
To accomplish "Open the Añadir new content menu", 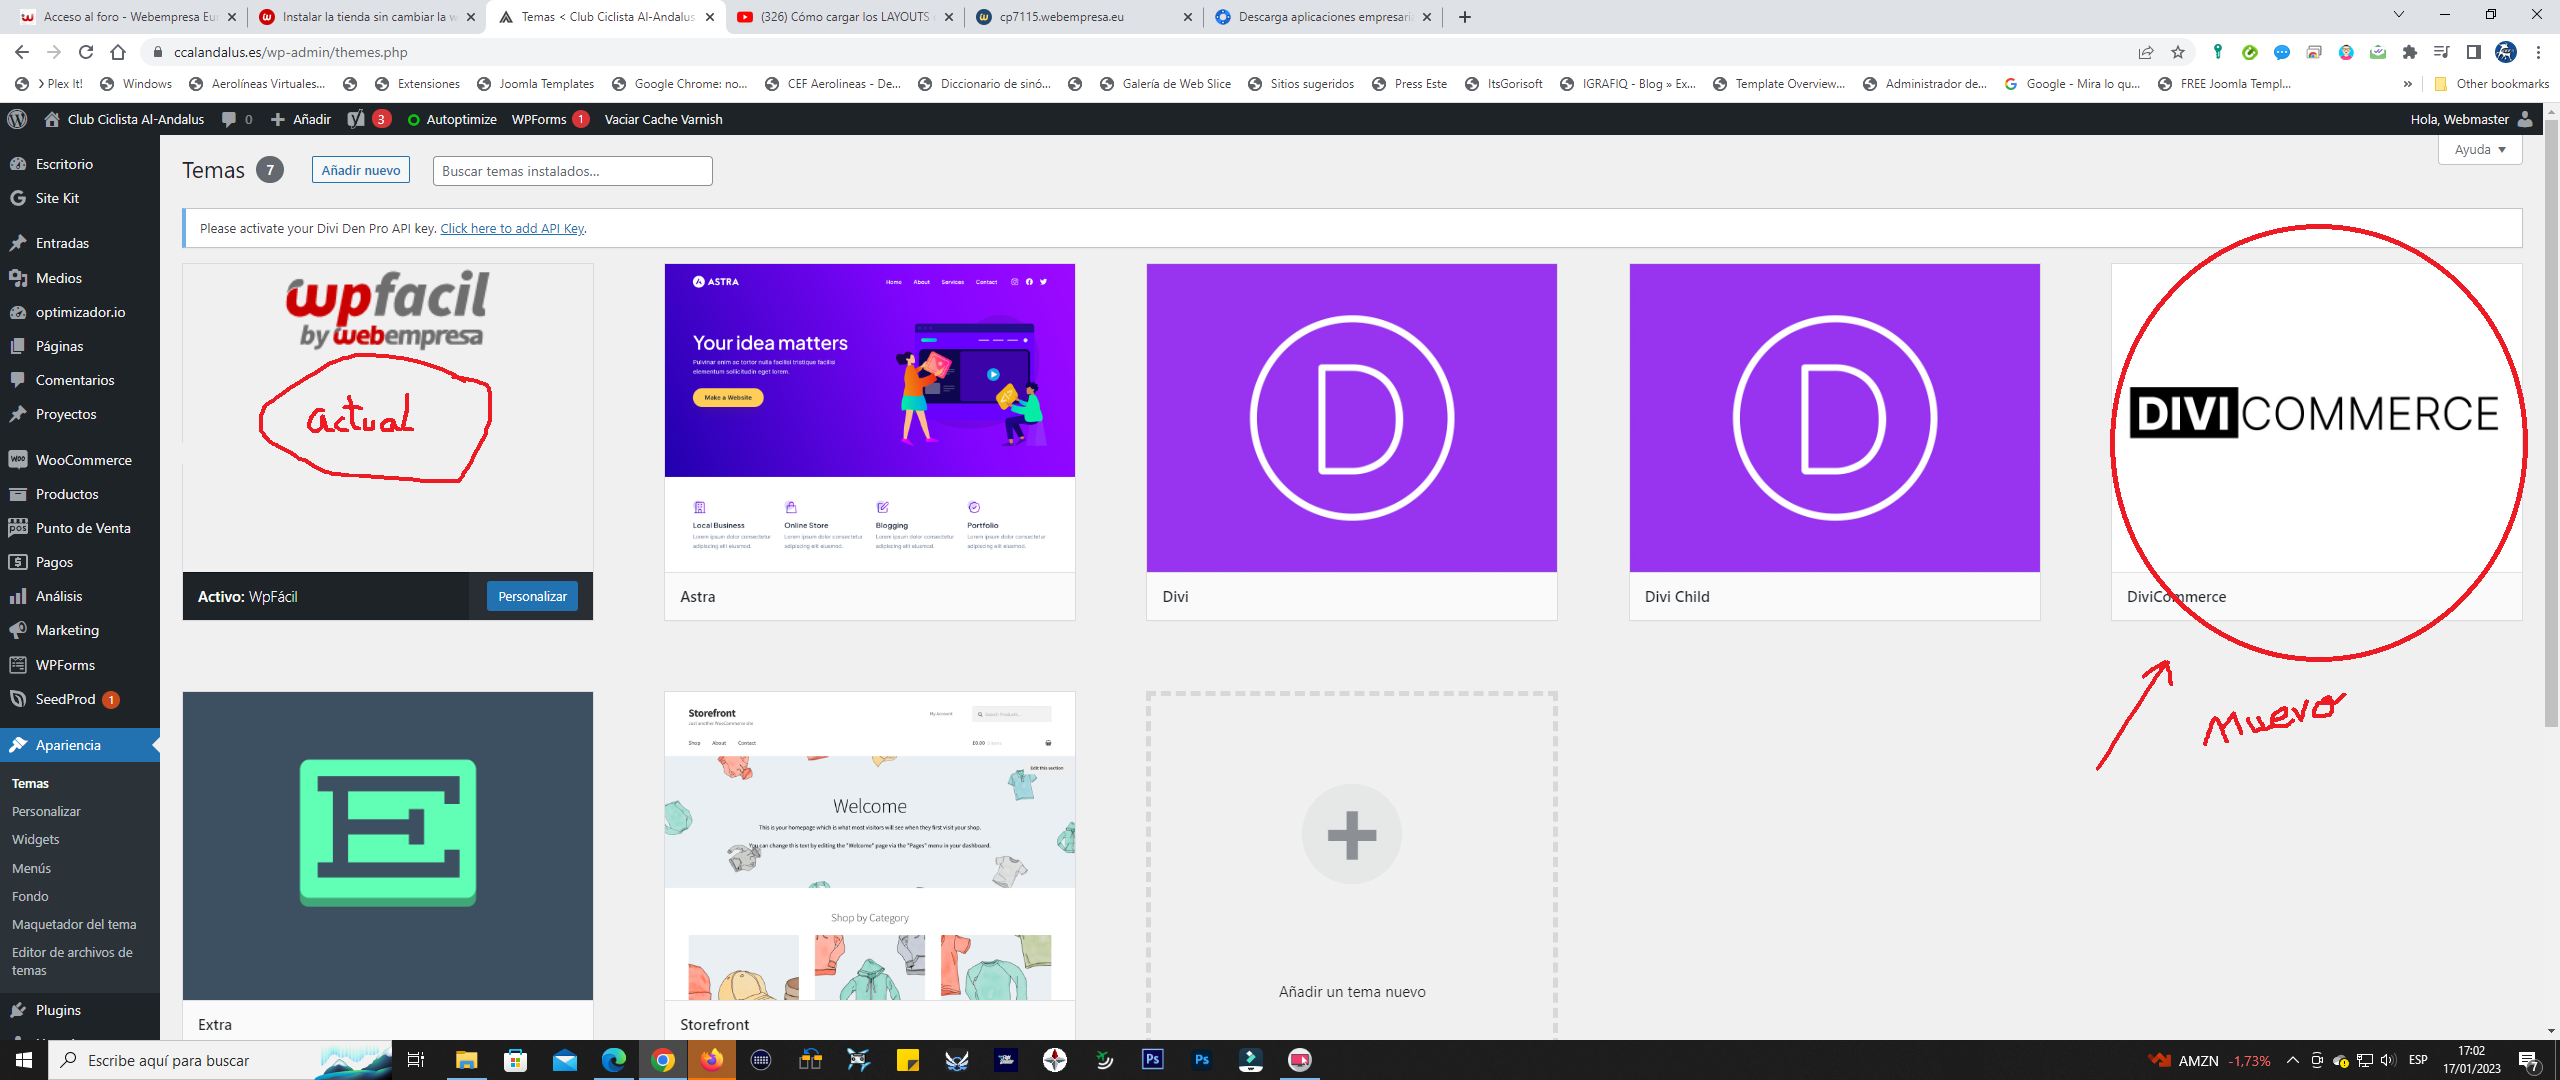I will tap(301, 119).
